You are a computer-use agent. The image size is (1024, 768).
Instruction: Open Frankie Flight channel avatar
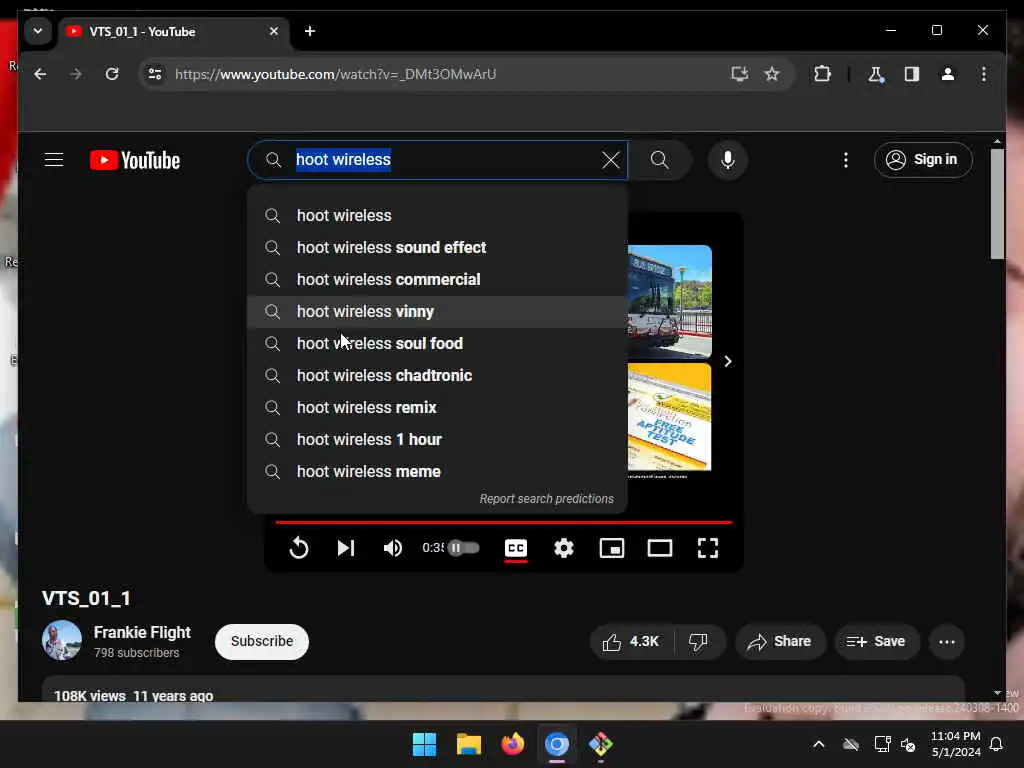pyautogui.click(x=61, y=640)
